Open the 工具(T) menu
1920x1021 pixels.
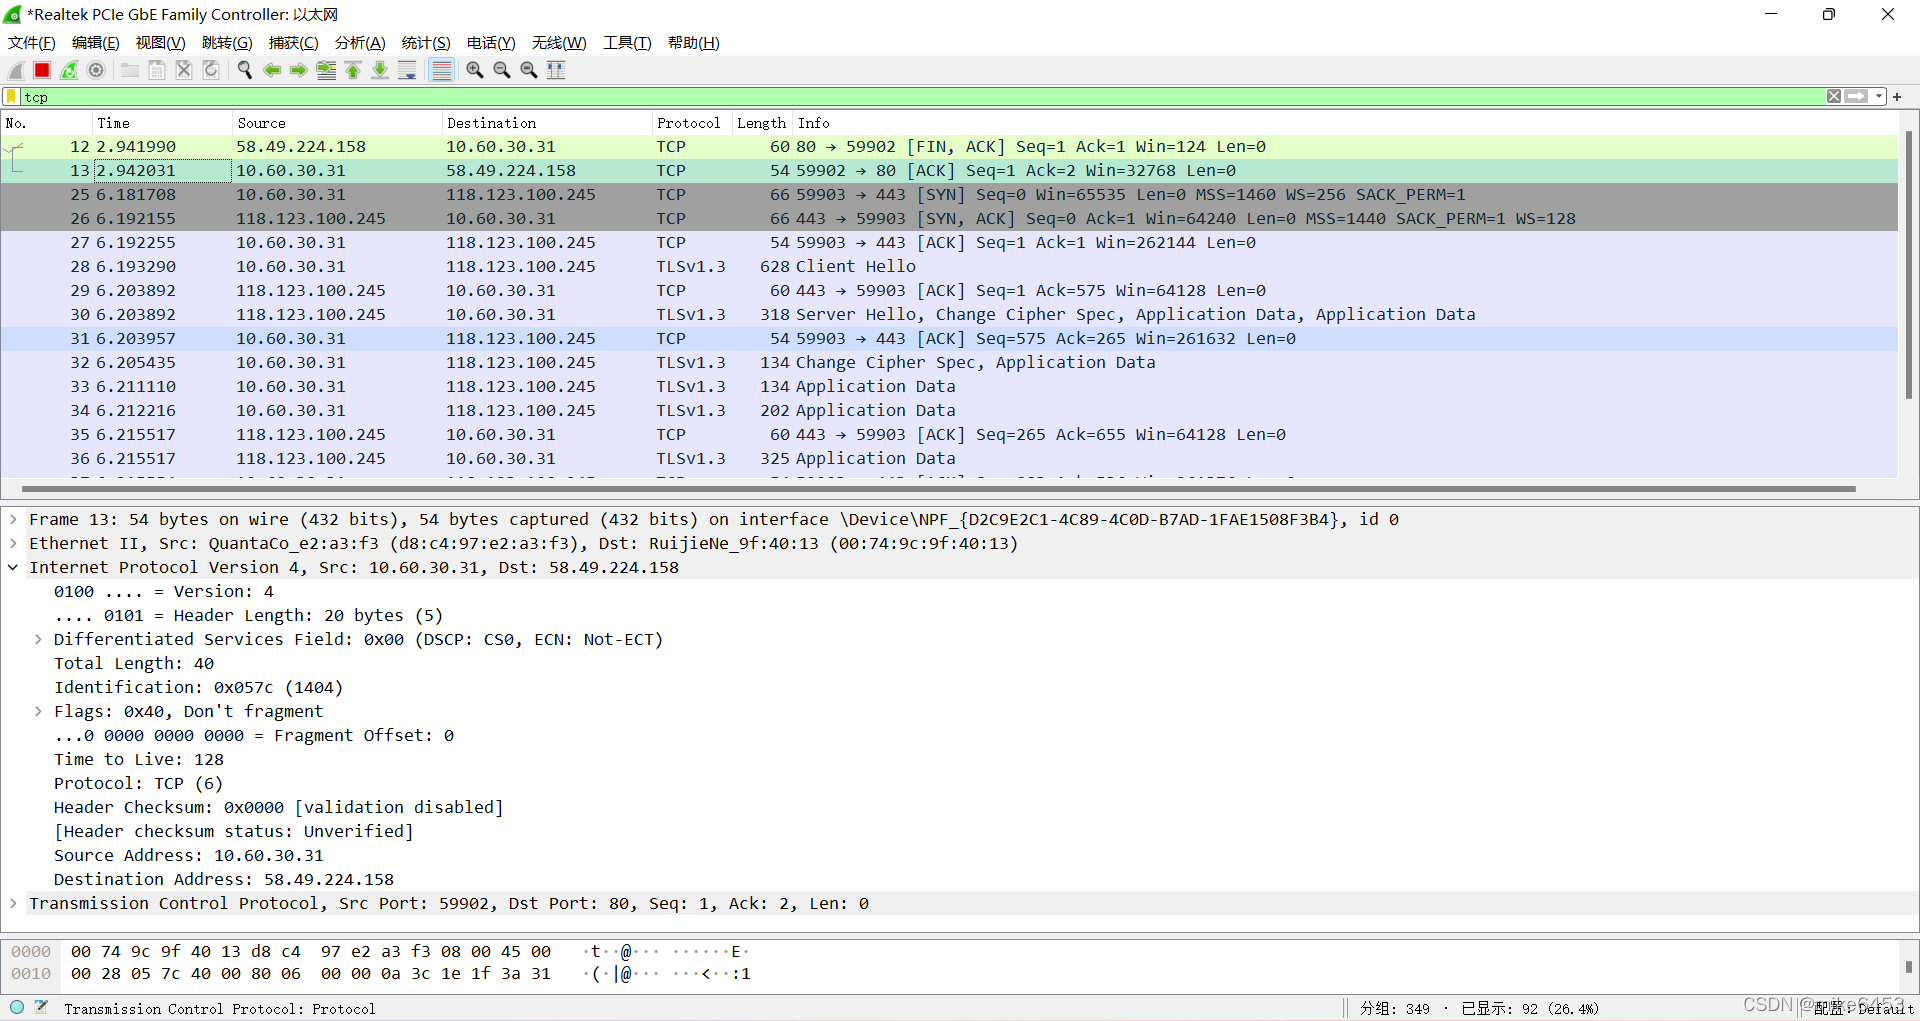pos(627,43)
